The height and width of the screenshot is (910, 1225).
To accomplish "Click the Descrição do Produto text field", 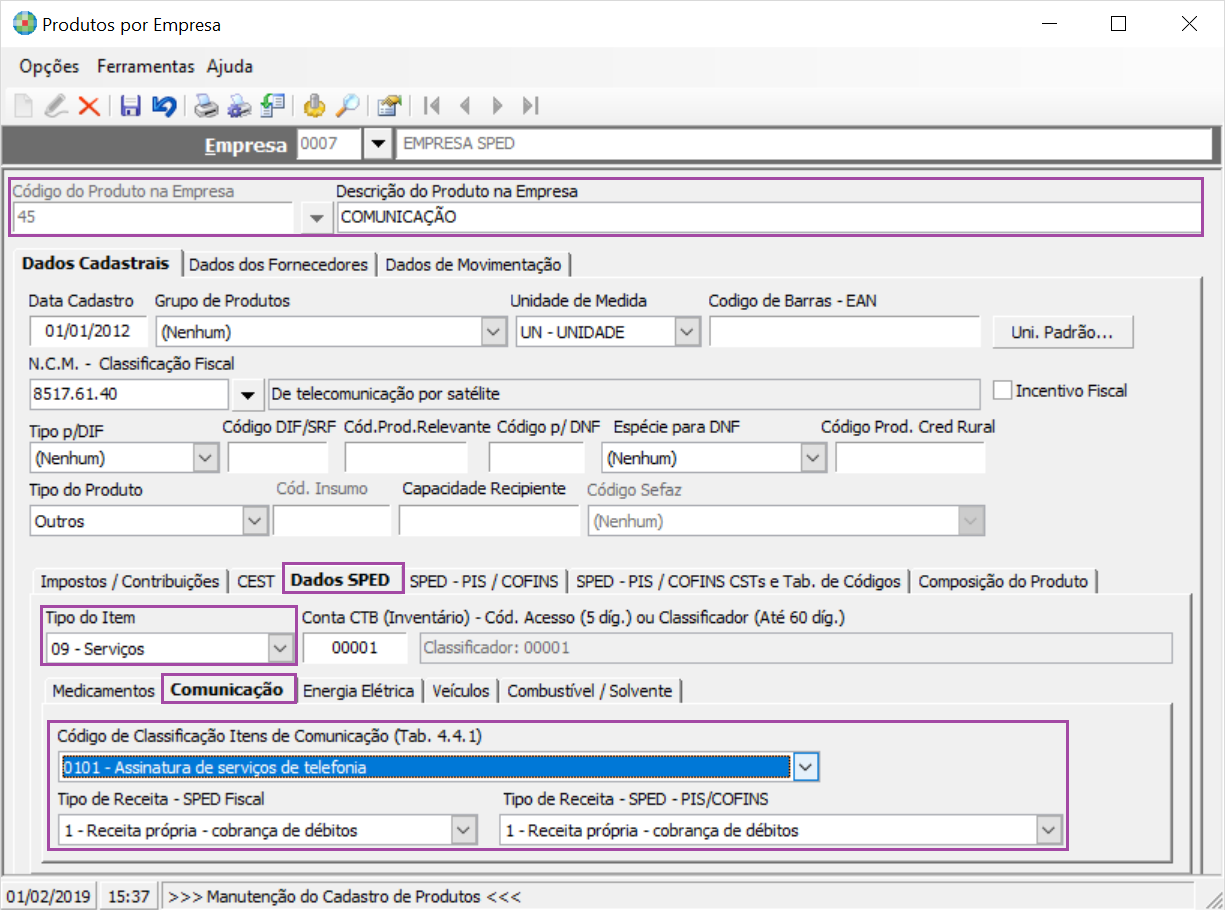I will point(768,217).
